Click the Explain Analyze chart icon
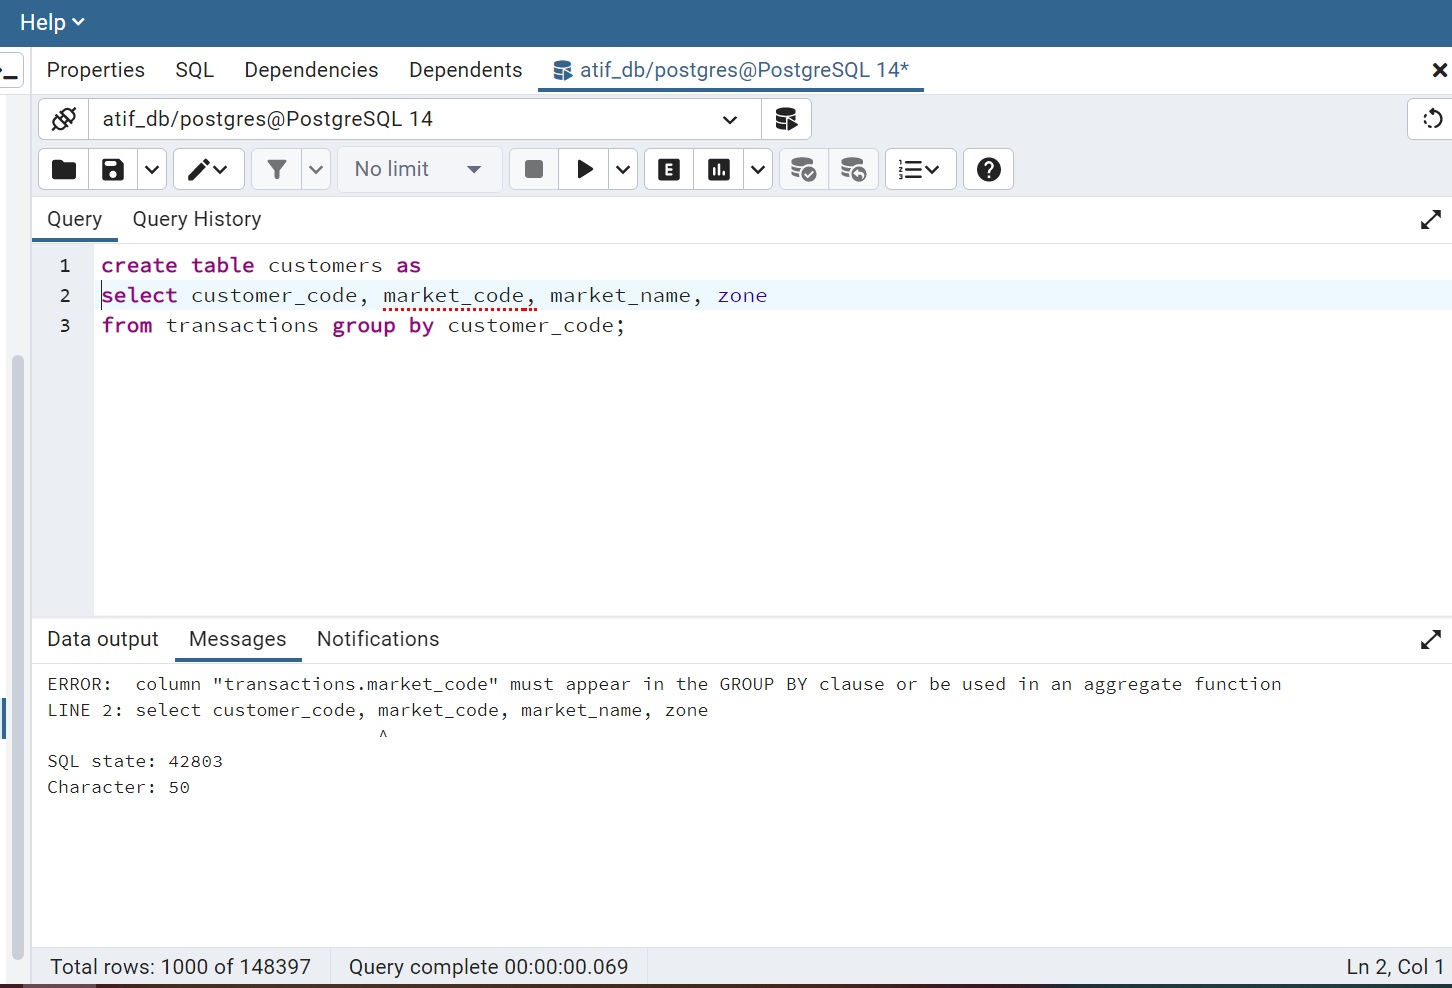Screen dimensions: 1452x988 (x=719, y=169)
